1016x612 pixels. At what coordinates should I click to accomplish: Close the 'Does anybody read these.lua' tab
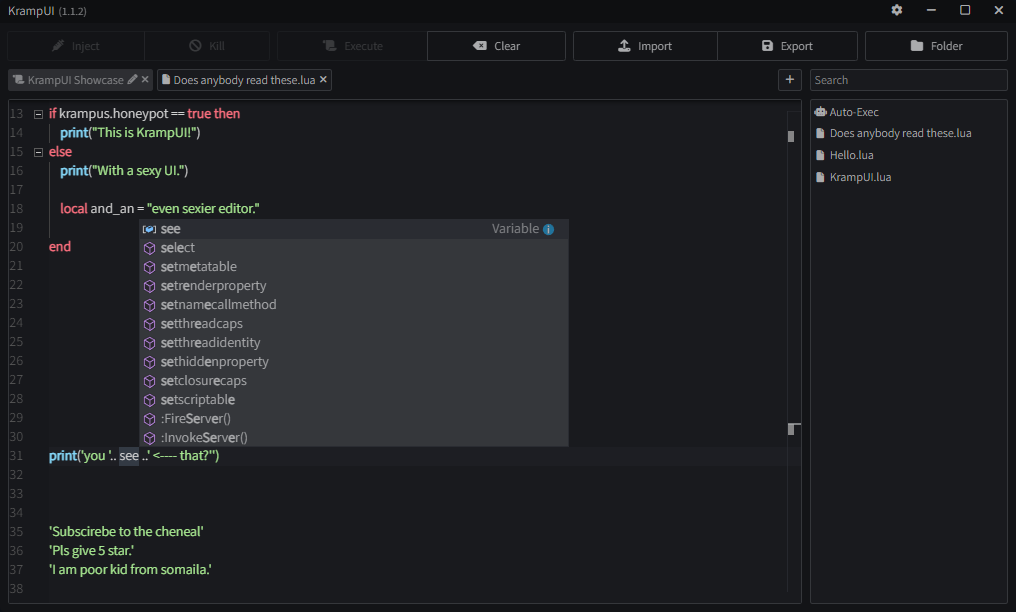pyautogui.click(x=323, y=80)
